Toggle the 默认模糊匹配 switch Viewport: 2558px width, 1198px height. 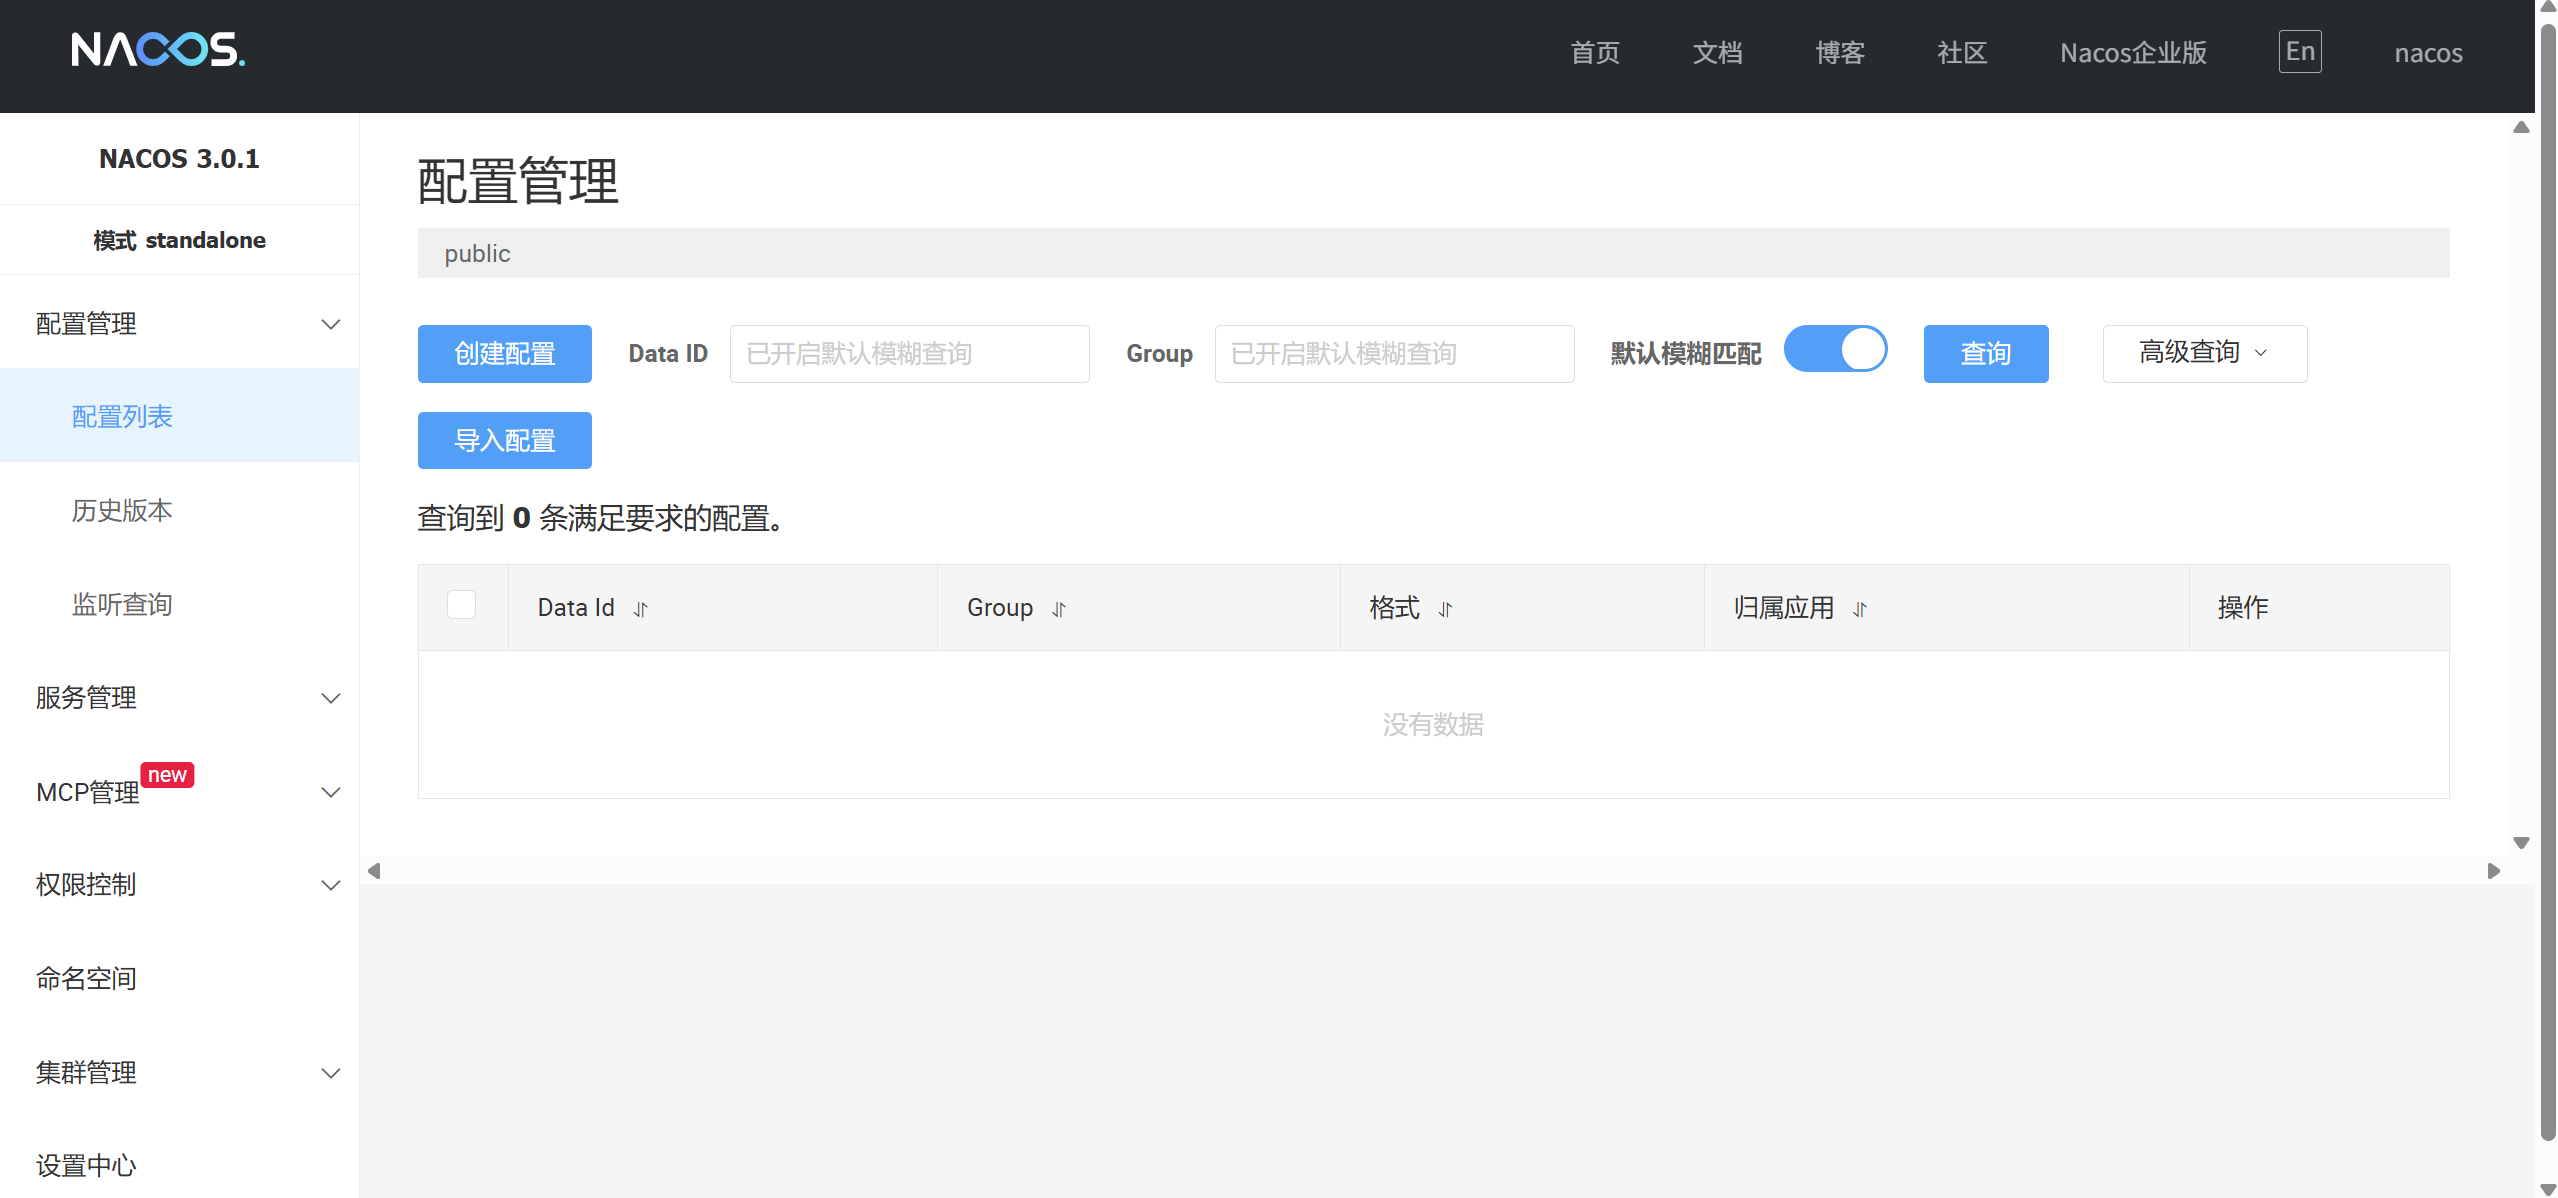(1835, 350)
